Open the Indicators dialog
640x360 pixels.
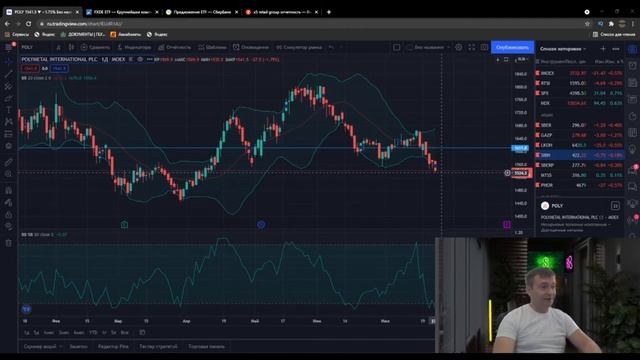coord(134,47)
